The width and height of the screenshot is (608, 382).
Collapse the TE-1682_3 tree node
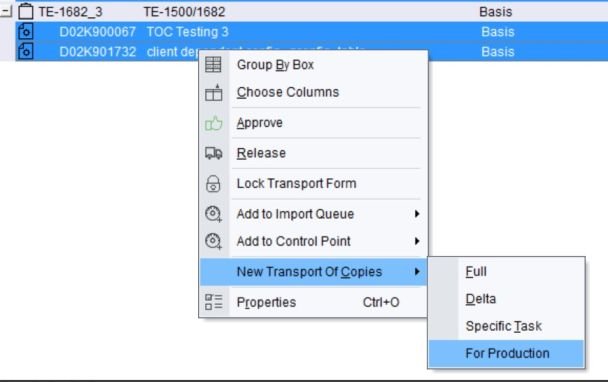[x=6, y=12]
